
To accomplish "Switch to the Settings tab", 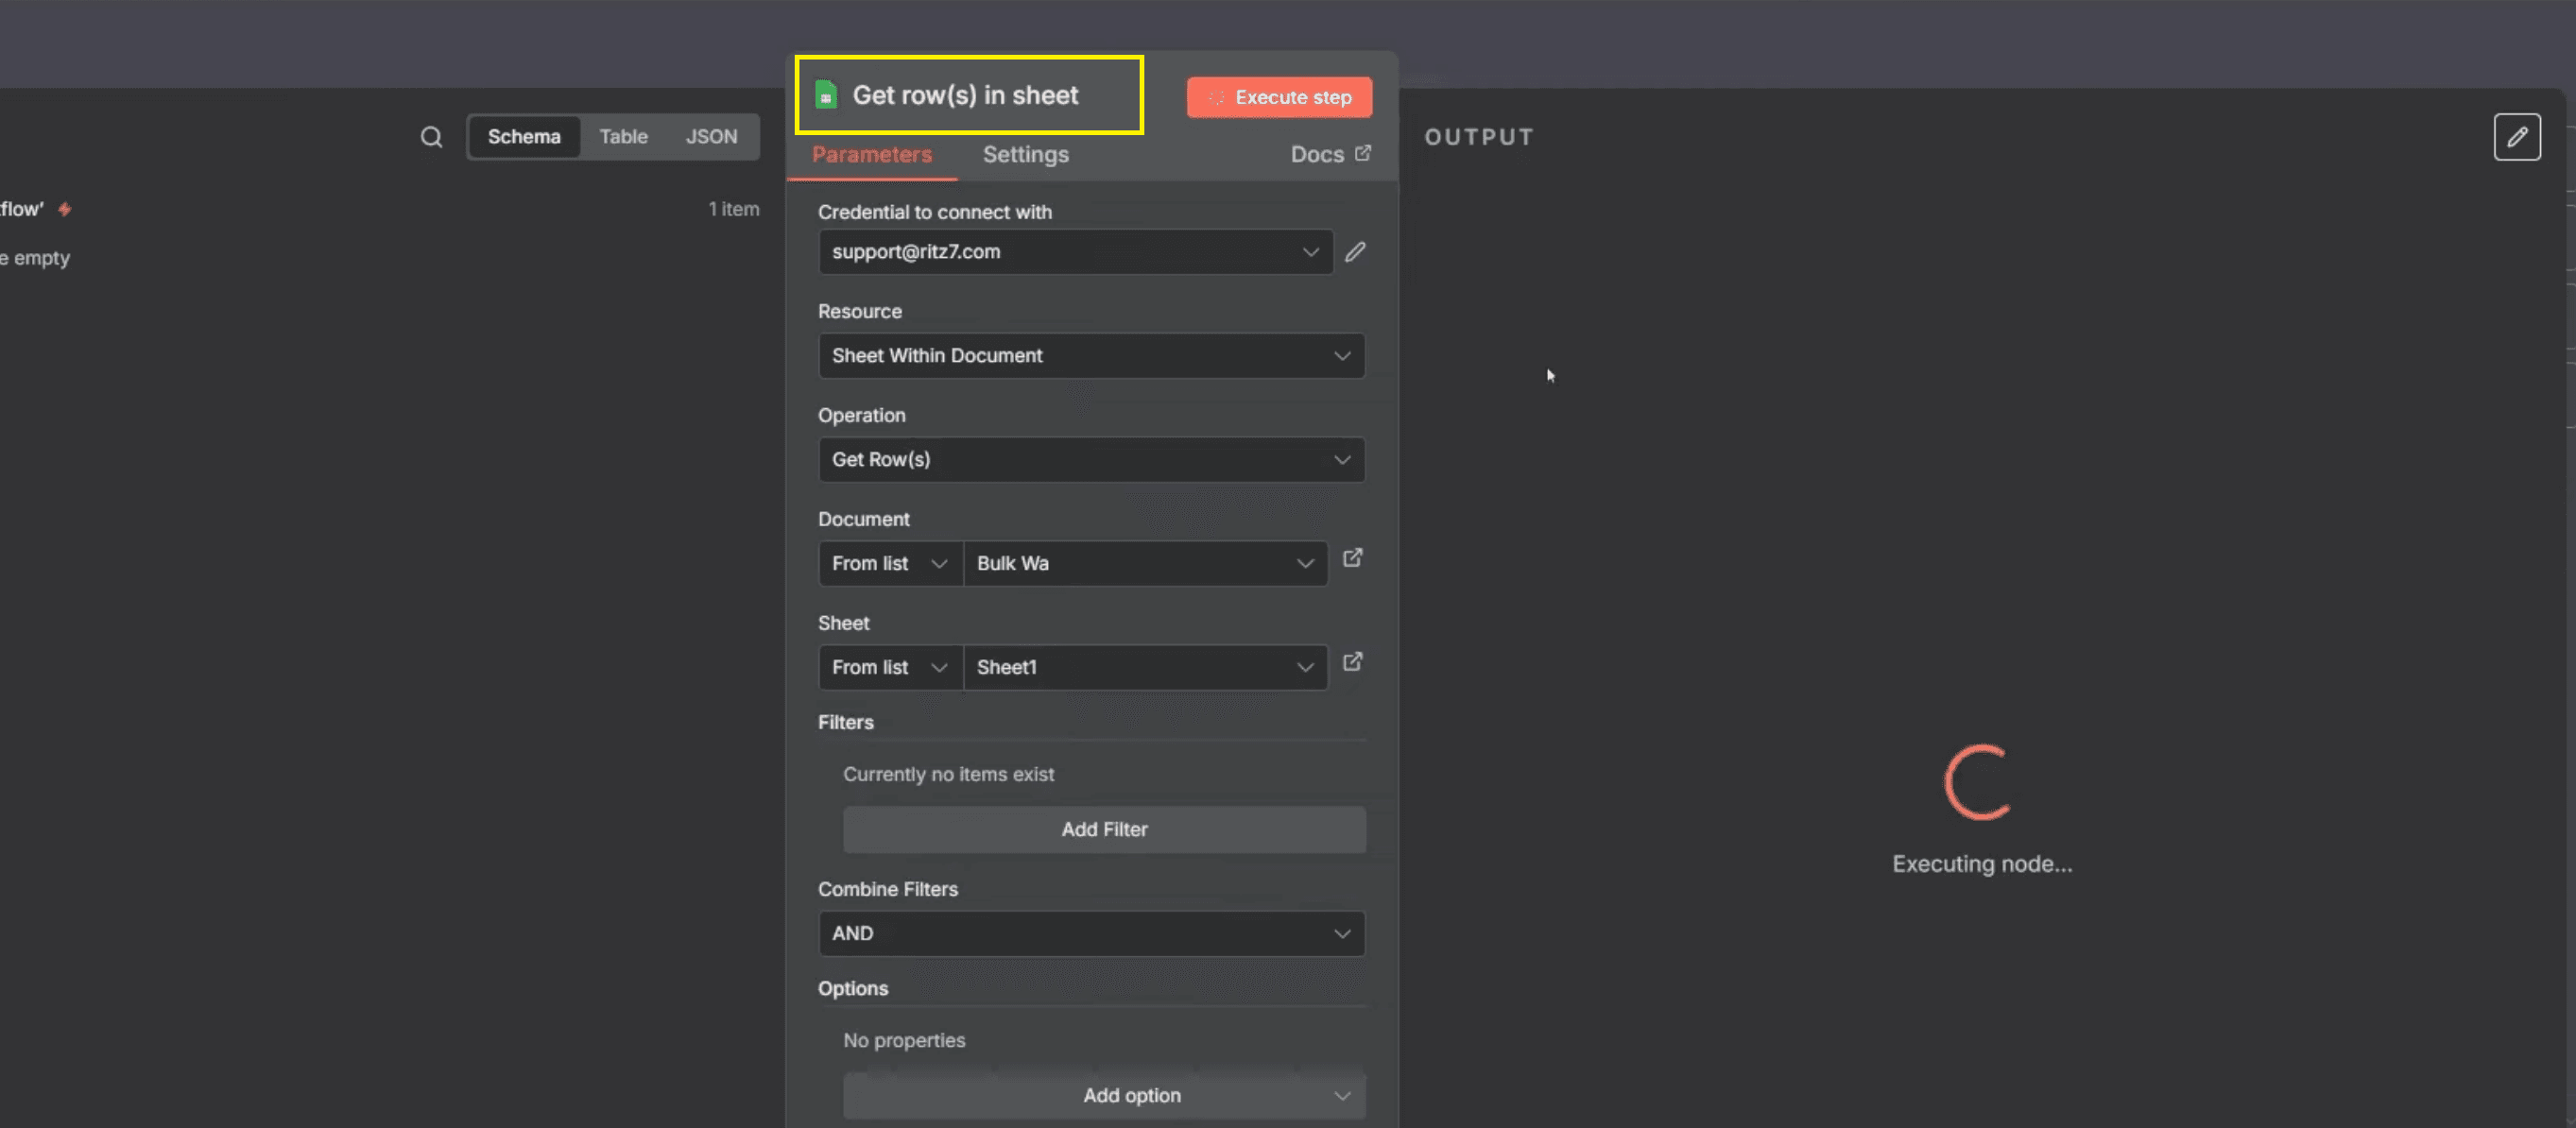I will tap(1025, 154).
